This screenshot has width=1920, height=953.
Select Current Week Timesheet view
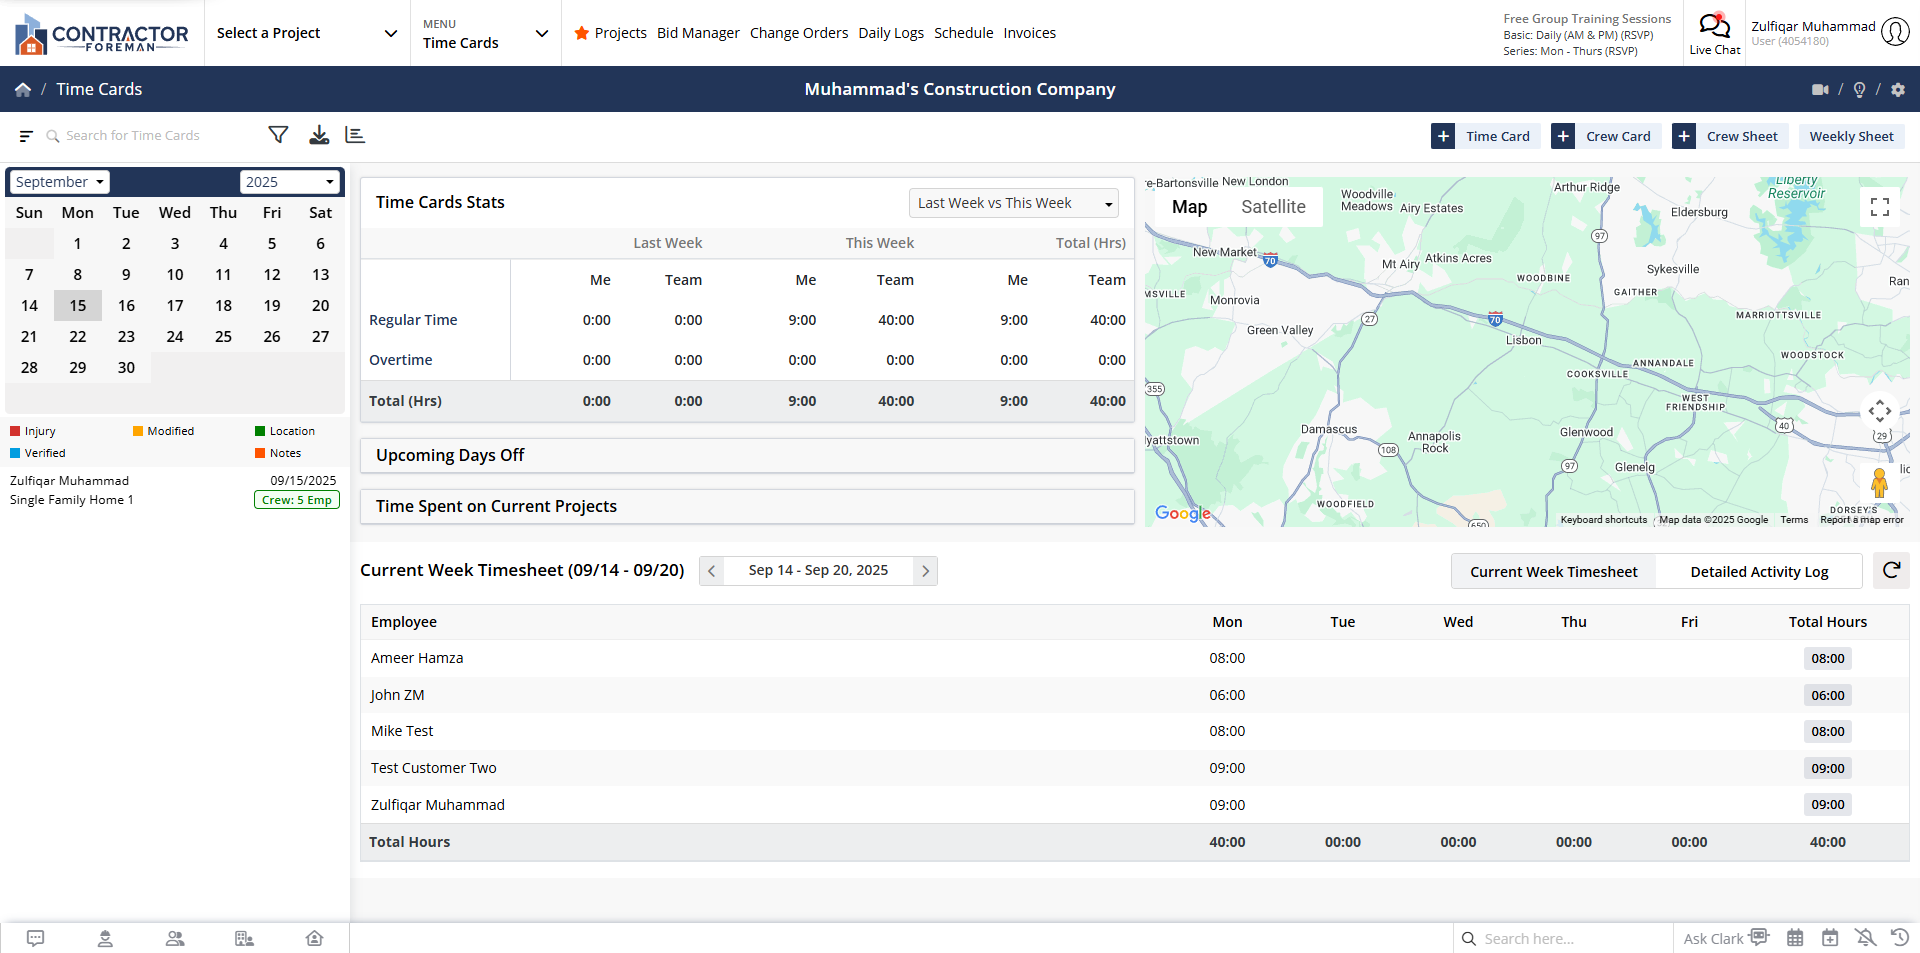(x=1553, y=572)
